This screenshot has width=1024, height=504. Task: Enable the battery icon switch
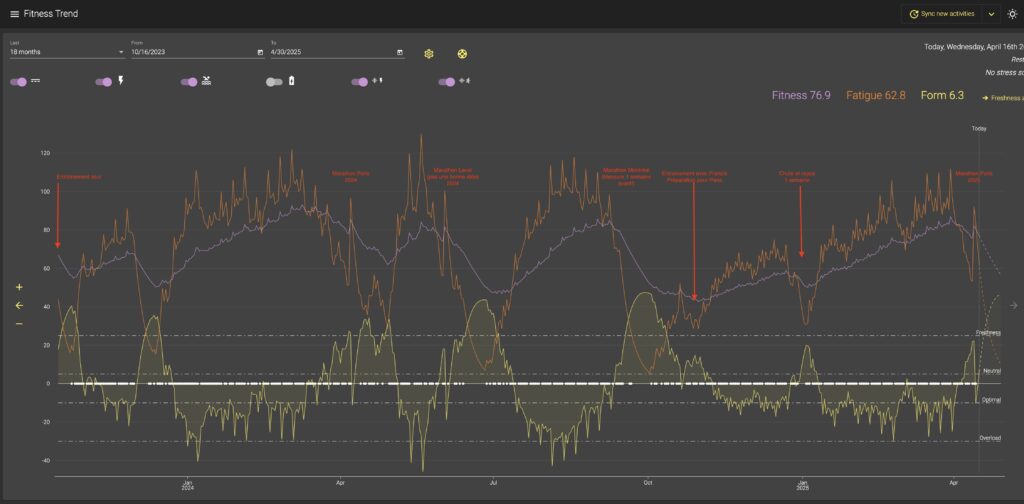pos(274,82)
